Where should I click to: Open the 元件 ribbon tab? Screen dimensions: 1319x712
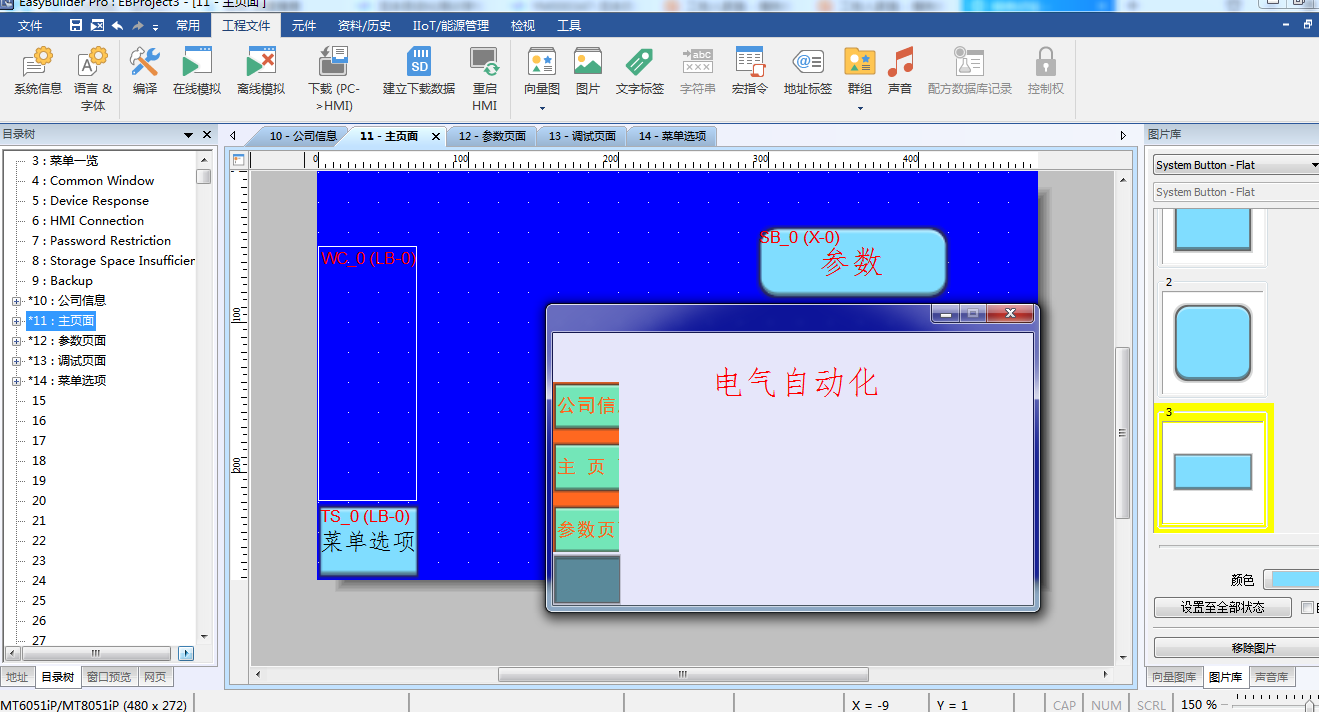point(304,25)
